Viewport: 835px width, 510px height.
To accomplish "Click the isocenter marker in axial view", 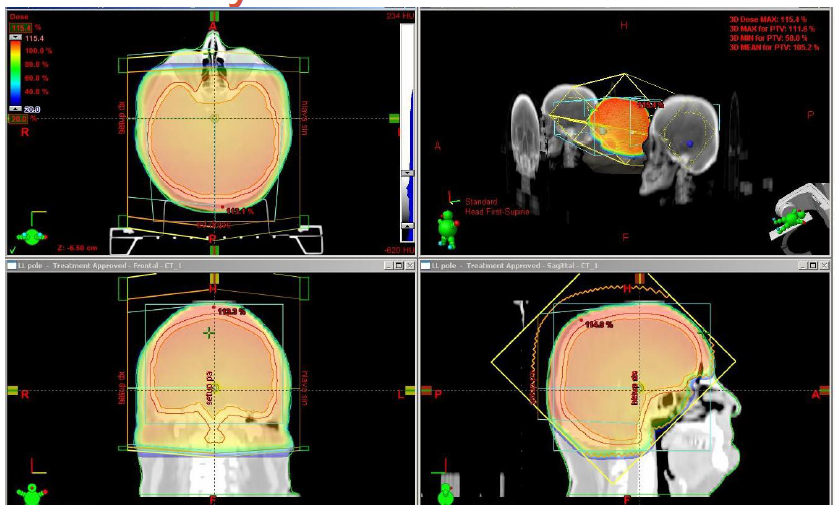I will point(213,118).
